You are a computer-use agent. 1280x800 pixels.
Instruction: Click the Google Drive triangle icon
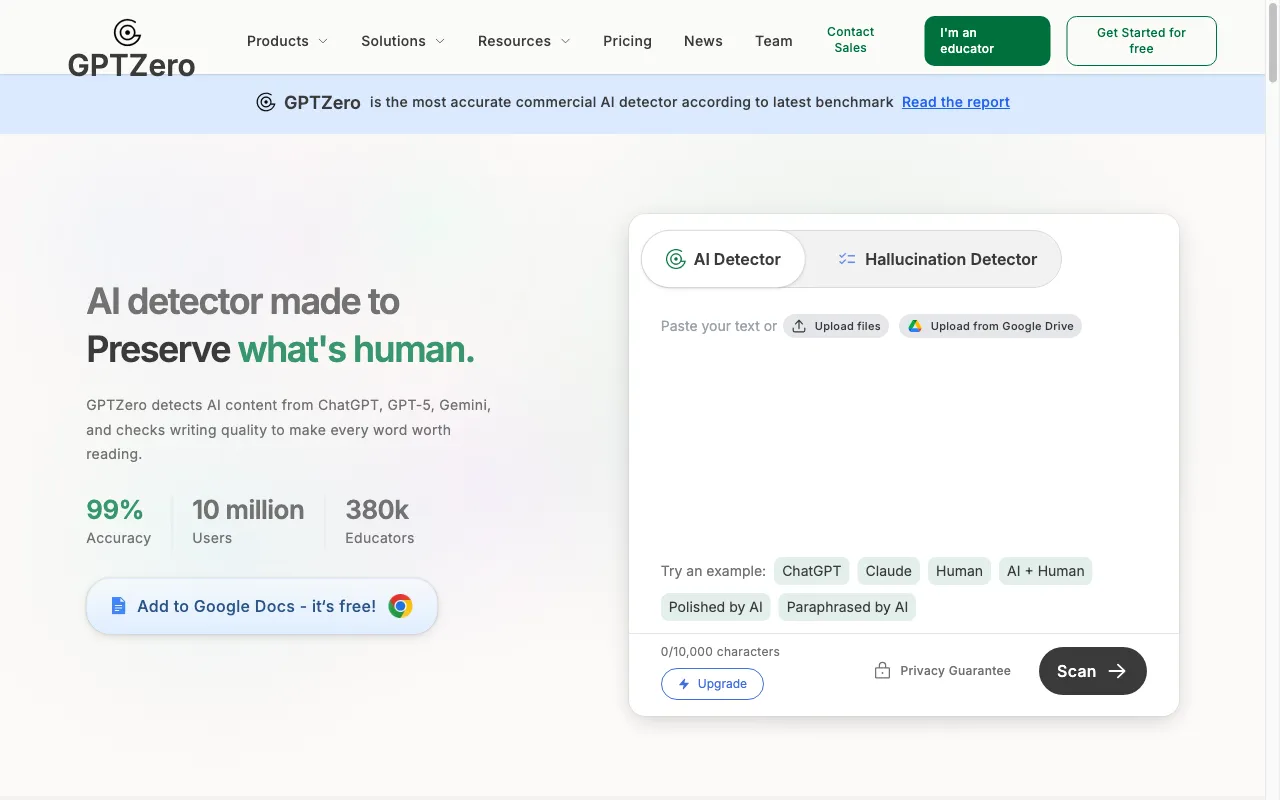915,326
